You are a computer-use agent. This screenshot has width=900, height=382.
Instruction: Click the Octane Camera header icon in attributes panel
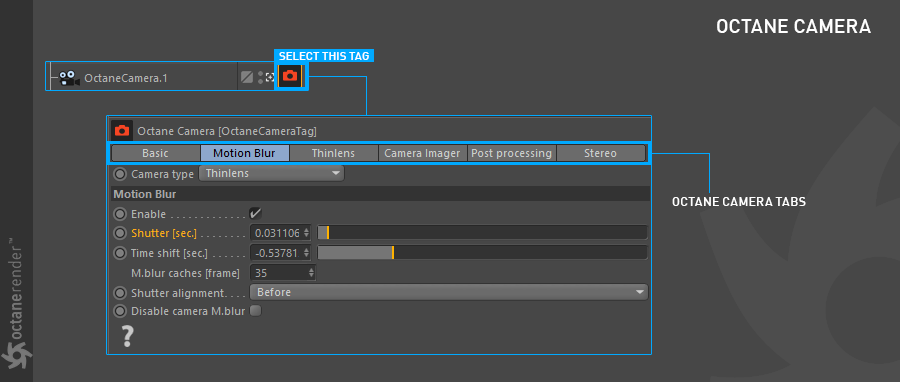point(122,131)
